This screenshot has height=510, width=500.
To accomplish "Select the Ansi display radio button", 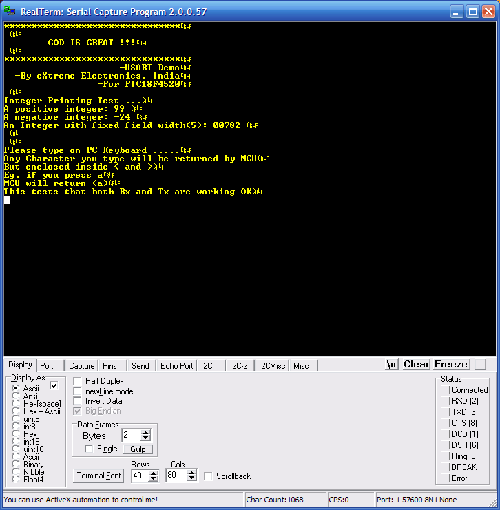I will 16,396.
